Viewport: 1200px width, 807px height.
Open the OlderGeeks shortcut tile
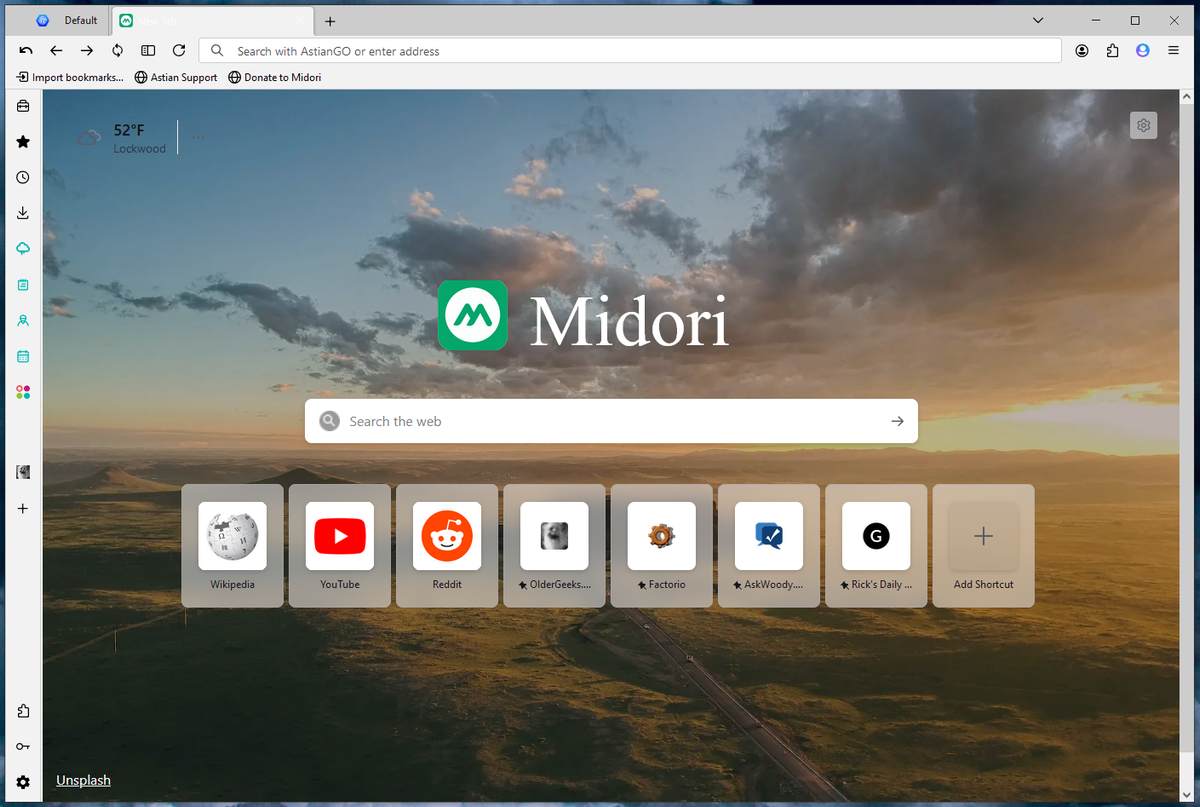coord(554,546)
